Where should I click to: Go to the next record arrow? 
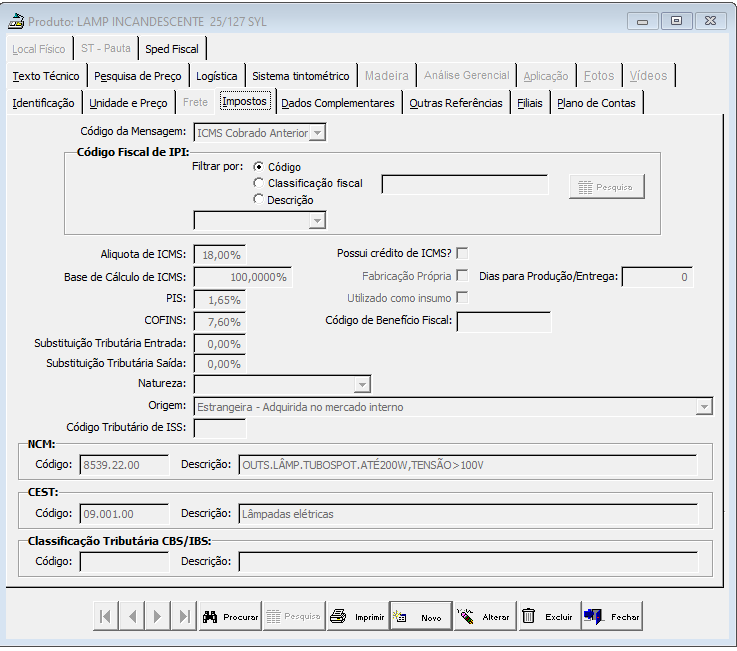157,616
